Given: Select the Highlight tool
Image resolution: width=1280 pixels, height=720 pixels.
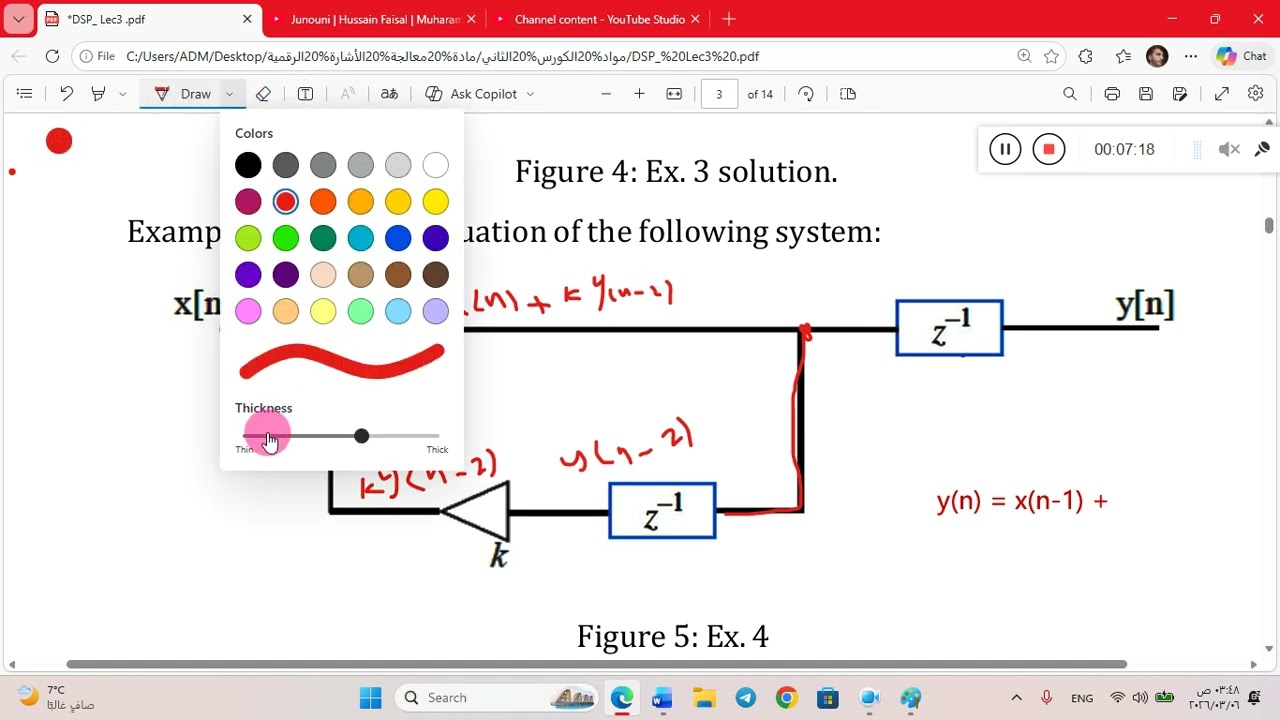Looking at the screenshot, I should tap(98, 94).
